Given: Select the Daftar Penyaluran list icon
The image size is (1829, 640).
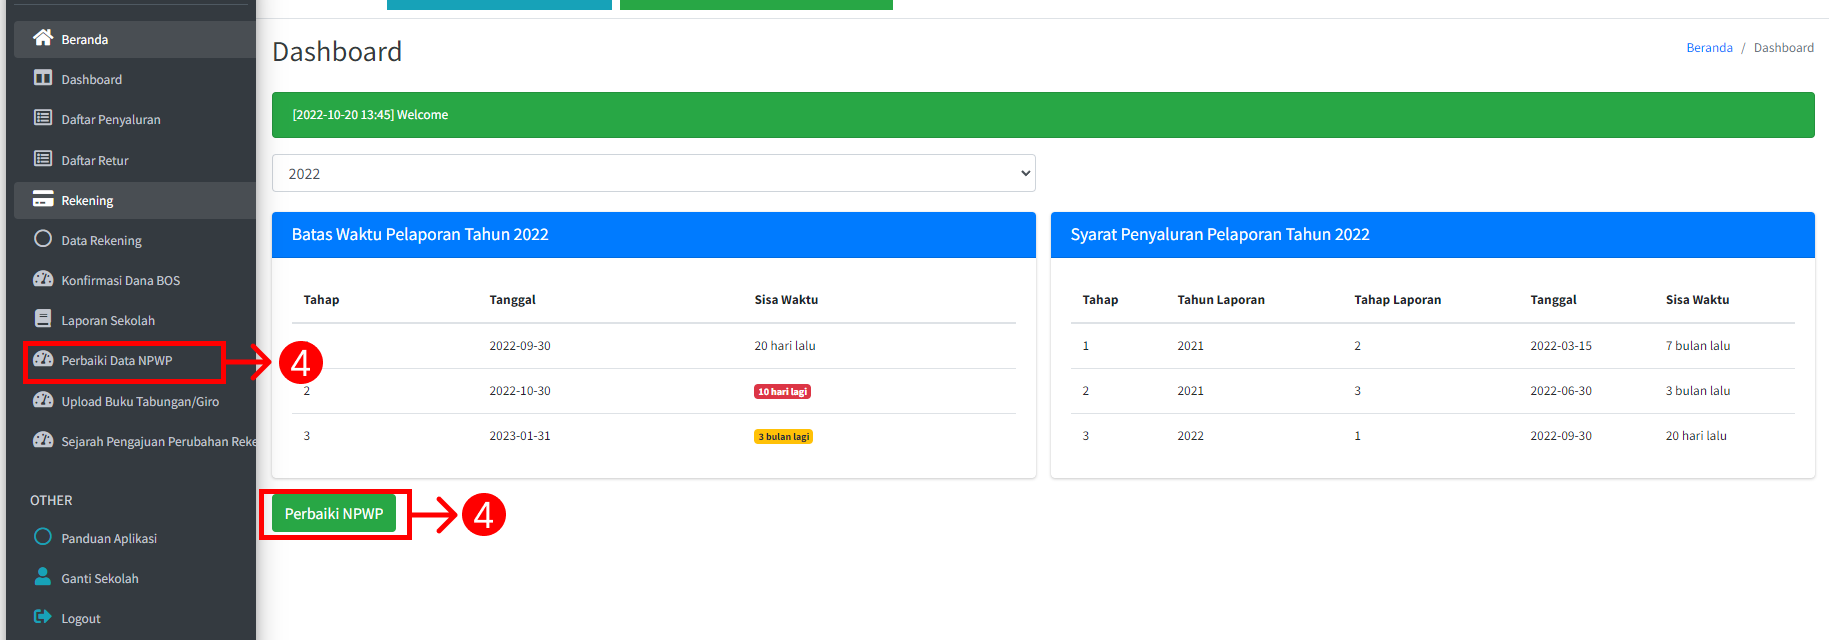Looking at the screenshot, I should (x=43, y=118).
